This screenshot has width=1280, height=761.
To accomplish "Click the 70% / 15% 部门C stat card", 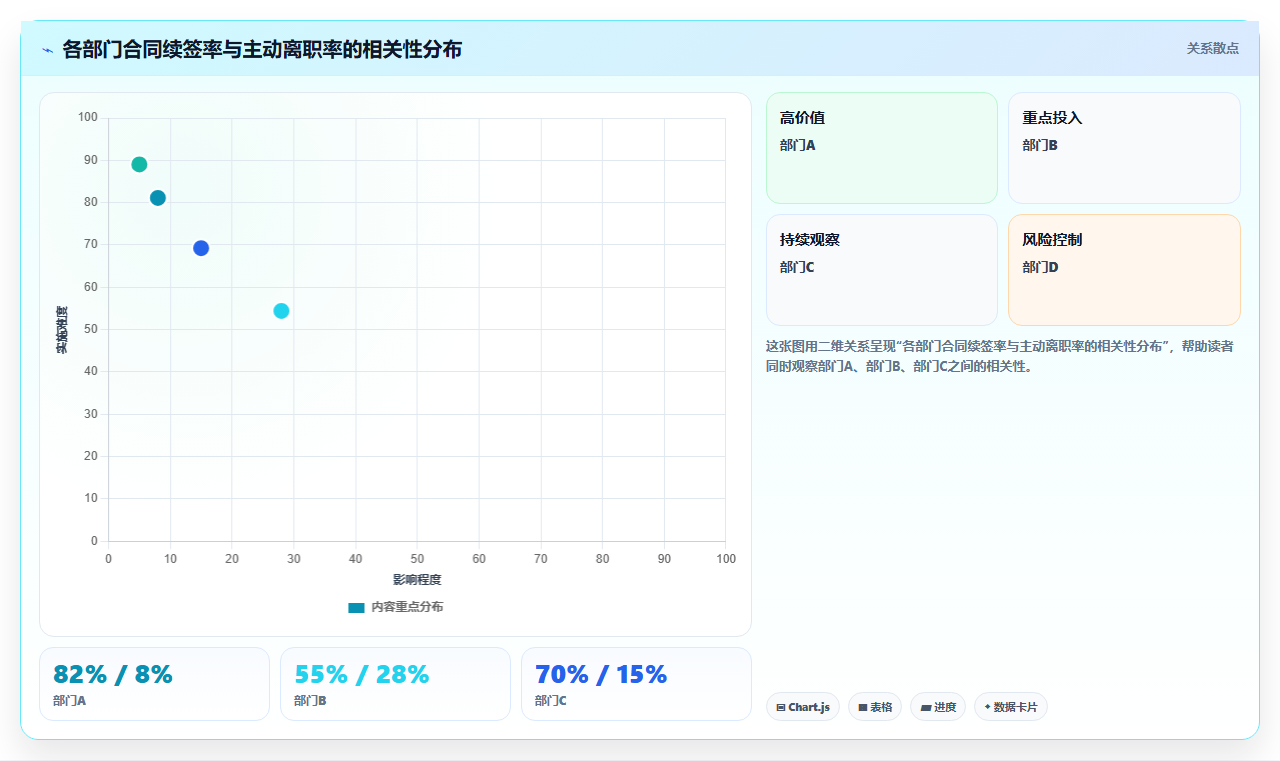I will [636, 684].
